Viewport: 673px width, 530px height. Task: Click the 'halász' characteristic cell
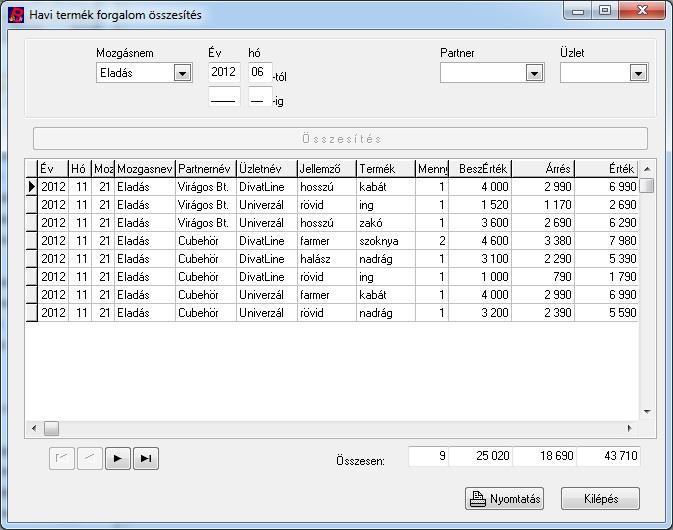point(327,259)
